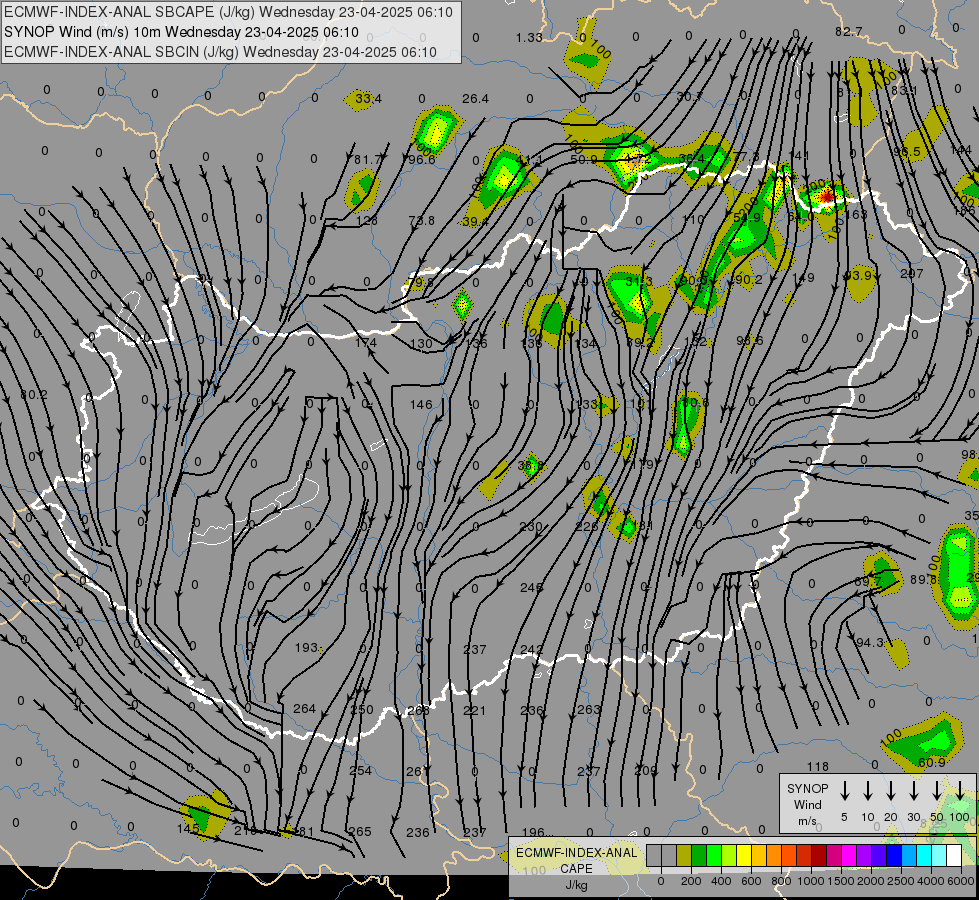Viewport: 979px width, 900px height.
Task: Click the 20 m/s wind arrow in legend
Action: pos(891,791)
